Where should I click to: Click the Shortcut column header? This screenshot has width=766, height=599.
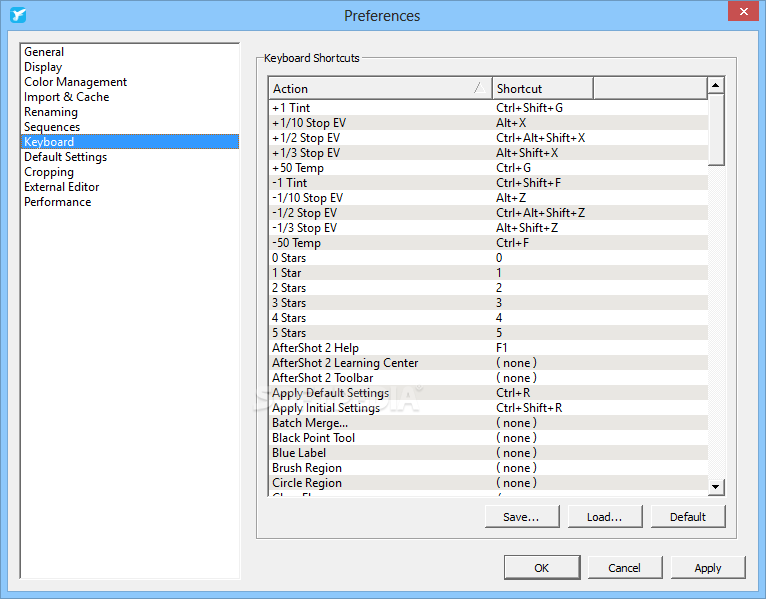click(x=543, y=88)
